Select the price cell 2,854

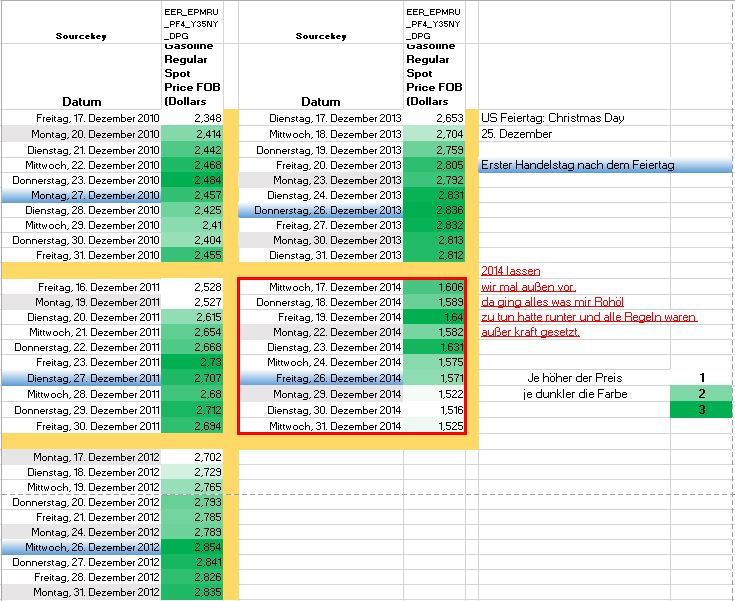(193, 547)
